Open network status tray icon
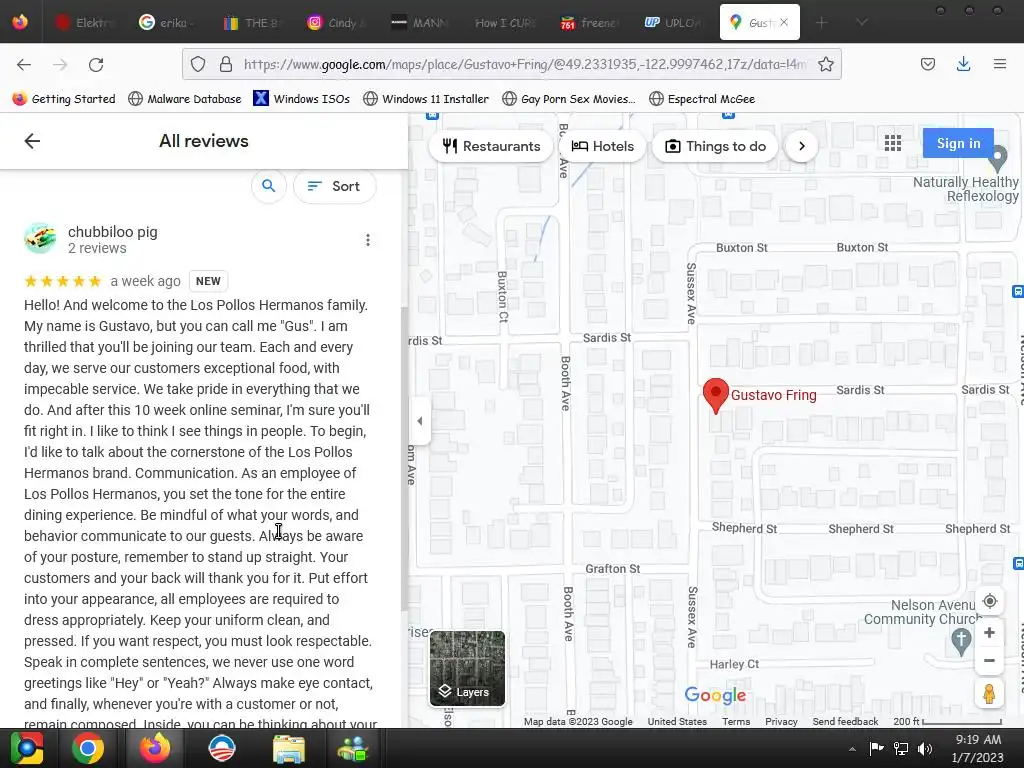1024x768 pixels. (x=901, y=748)
